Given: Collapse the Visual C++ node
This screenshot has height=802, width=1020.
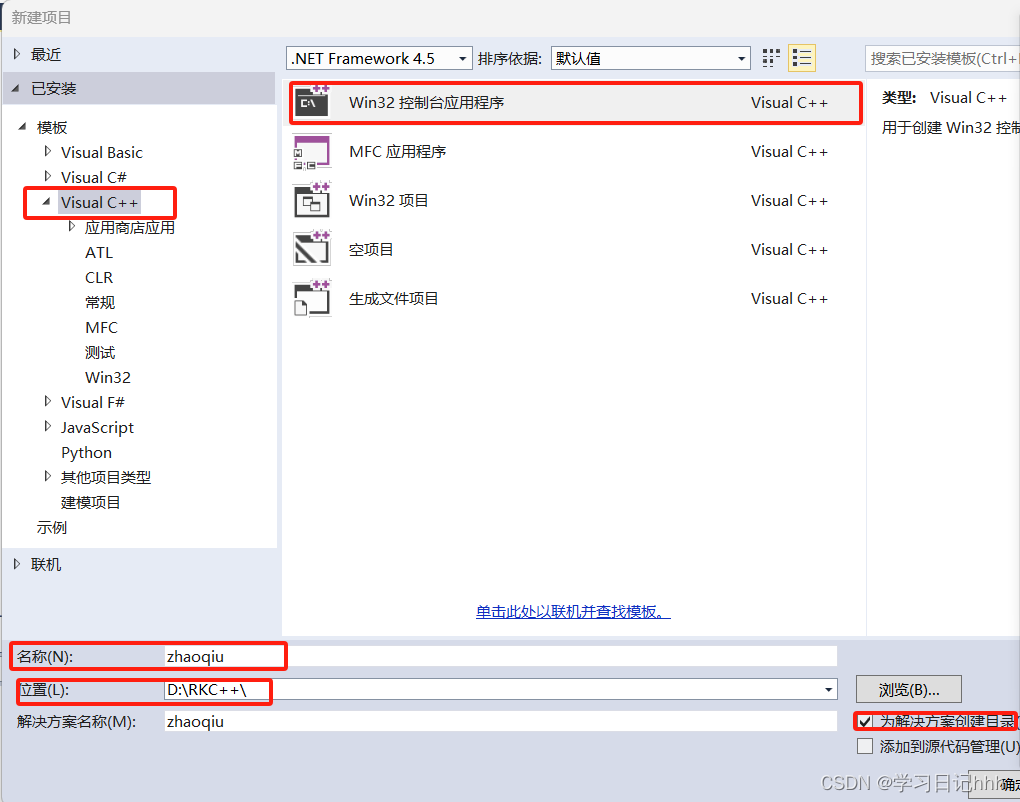Looking at the screenshot, I should pyautogui.click(x=46, y=202).
